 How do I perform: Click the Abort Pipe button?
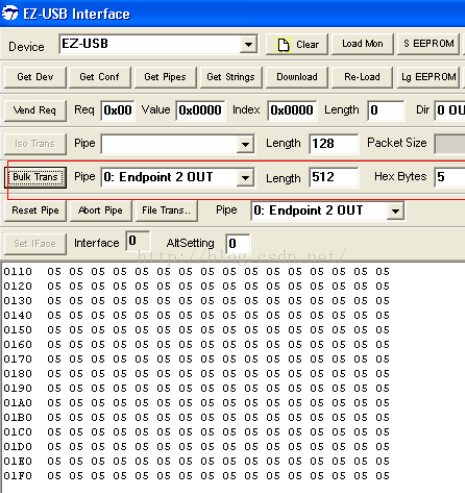coord(100,211)
